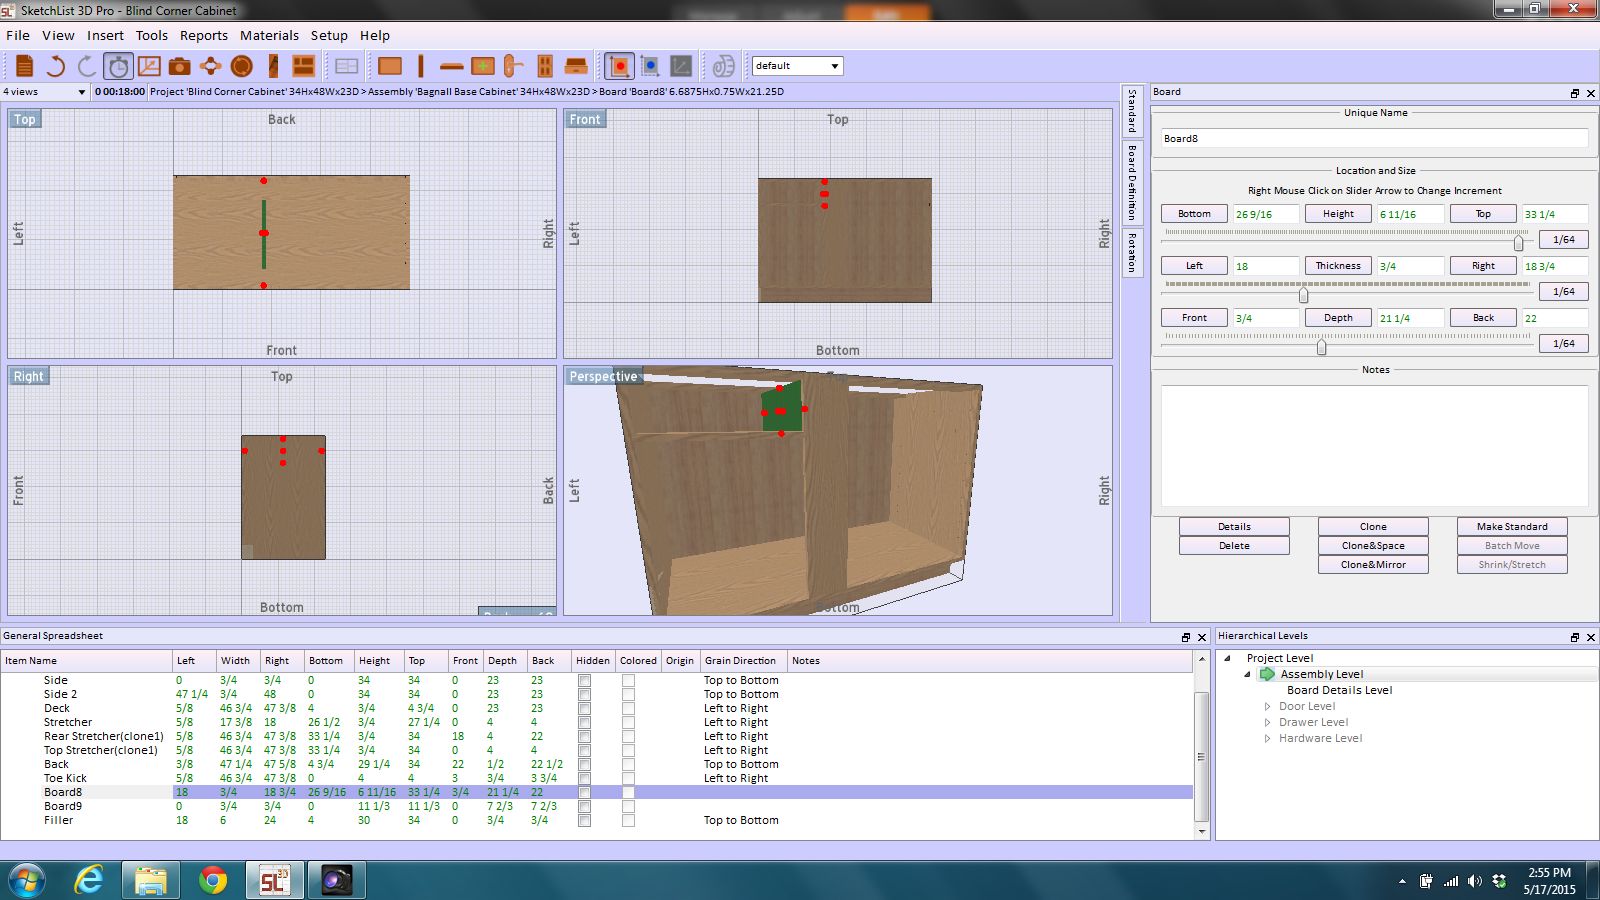Open the Materials menu

pyautogui.click(x=269, y=35)
